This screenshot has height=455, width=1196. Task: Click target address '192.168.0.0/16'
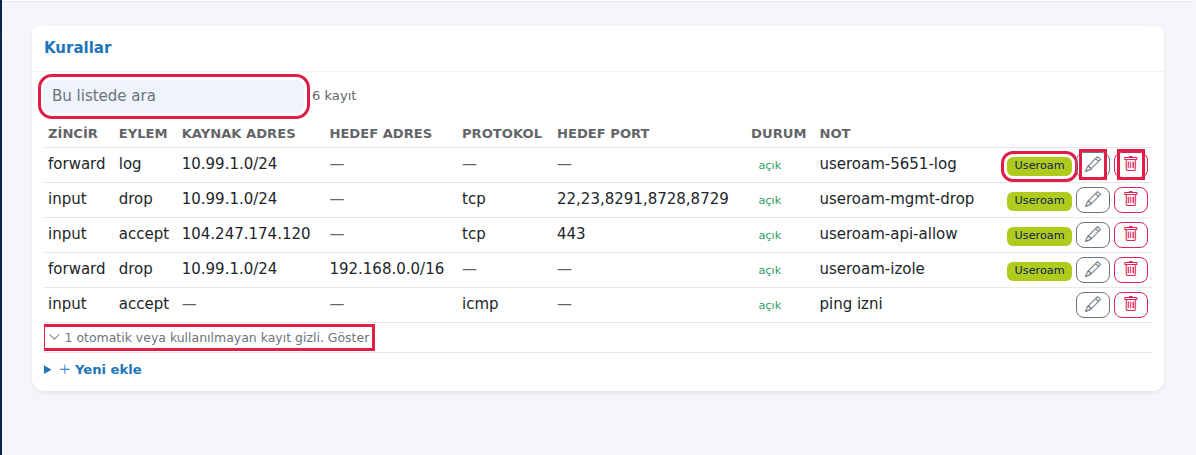click(387, 269)
